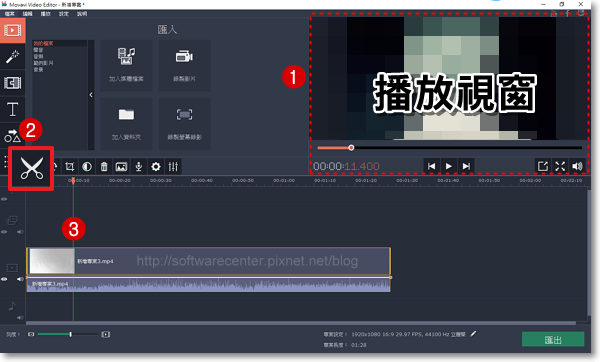The height and width of the screenshot is (362, 600).
Task: Detach the player window icon
Action: coord(543,166)
